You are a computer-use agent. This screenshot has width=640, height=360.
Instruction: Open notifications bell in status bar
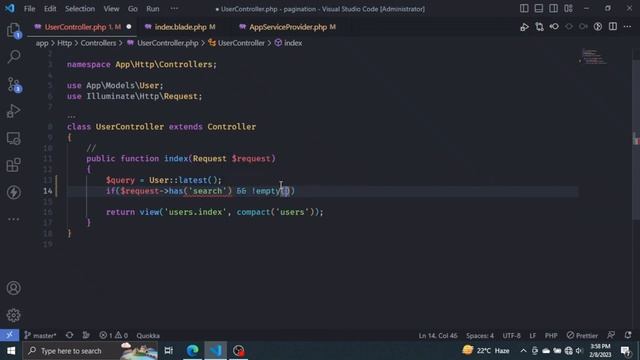coord(628,335)
